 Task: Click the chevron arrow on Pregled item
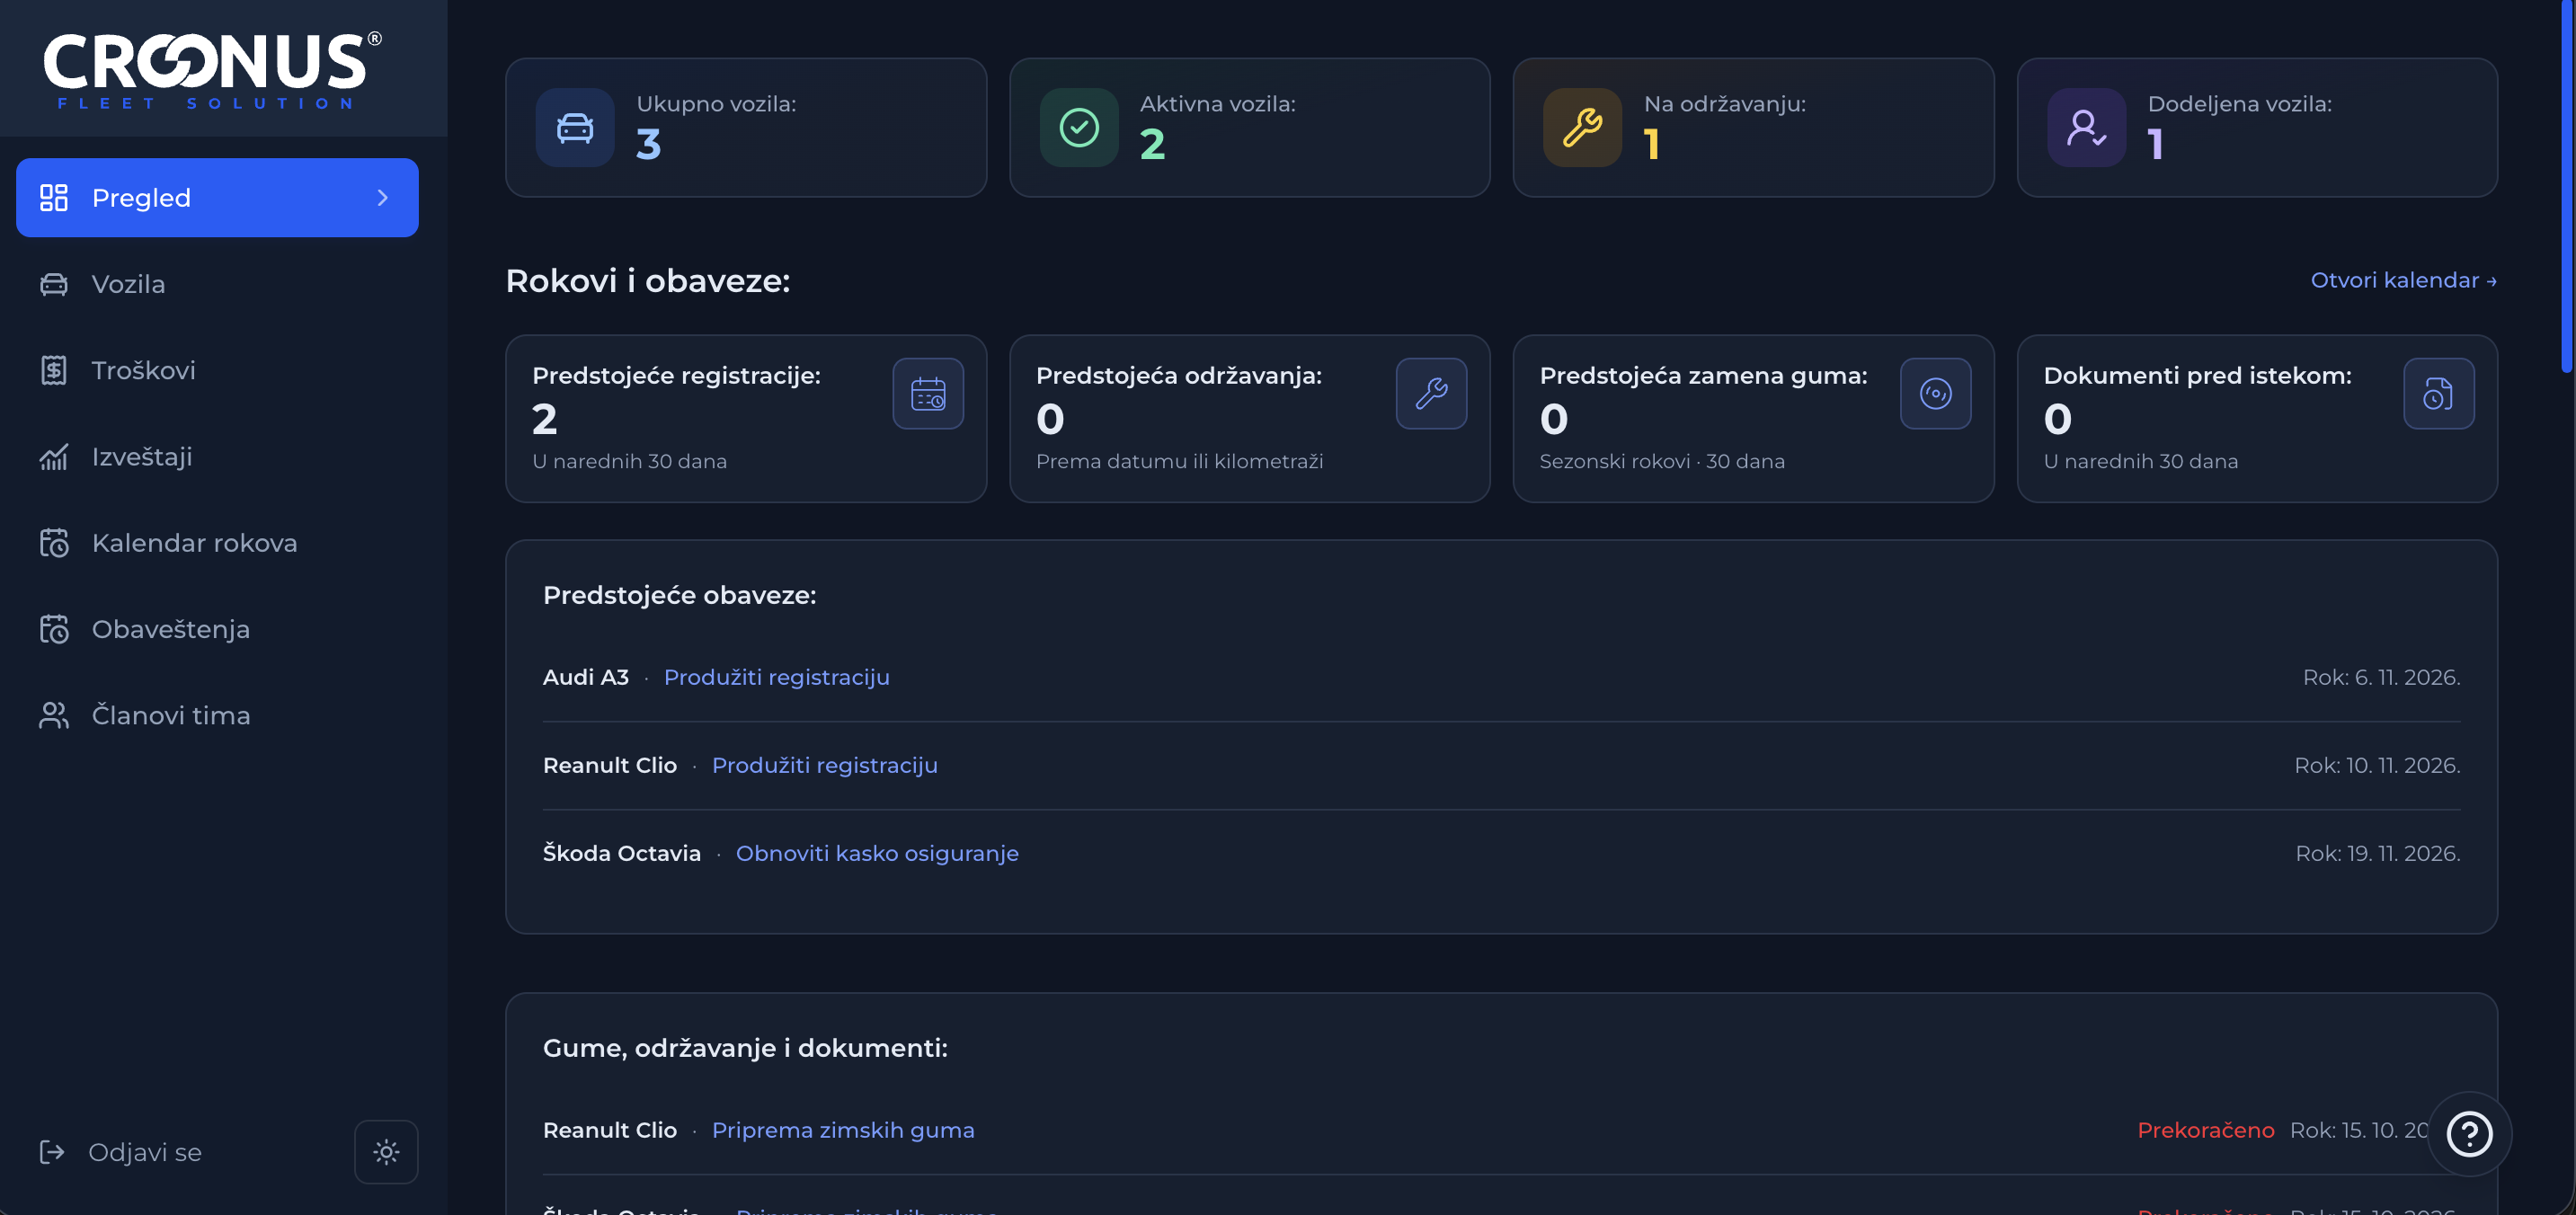click(382, 198)
